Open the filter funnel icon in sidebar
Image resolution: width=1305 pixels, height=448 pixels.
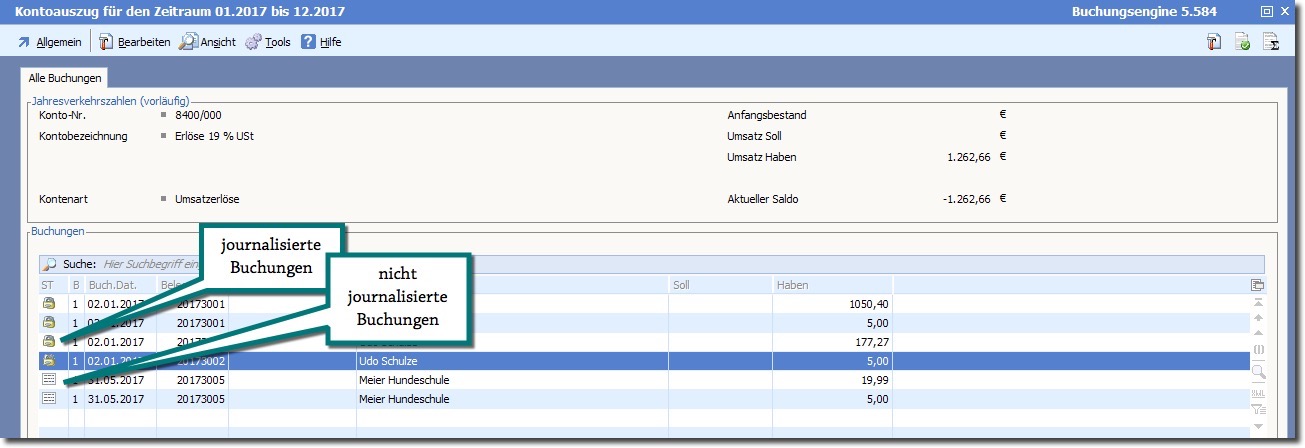(x=1258, y=408)
